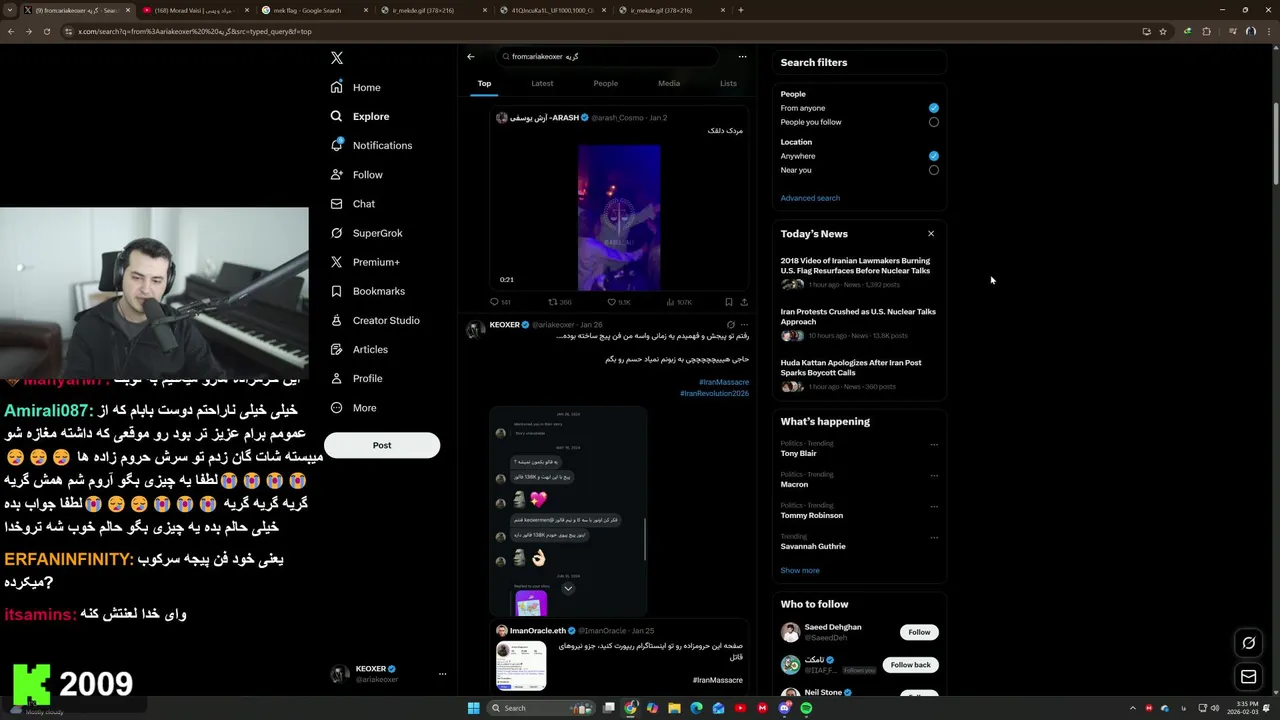This screenshot has width=1280, height=720.
Task: Open more options on KEOXER post
Action: pyautogui.click(x=744, y=325)
